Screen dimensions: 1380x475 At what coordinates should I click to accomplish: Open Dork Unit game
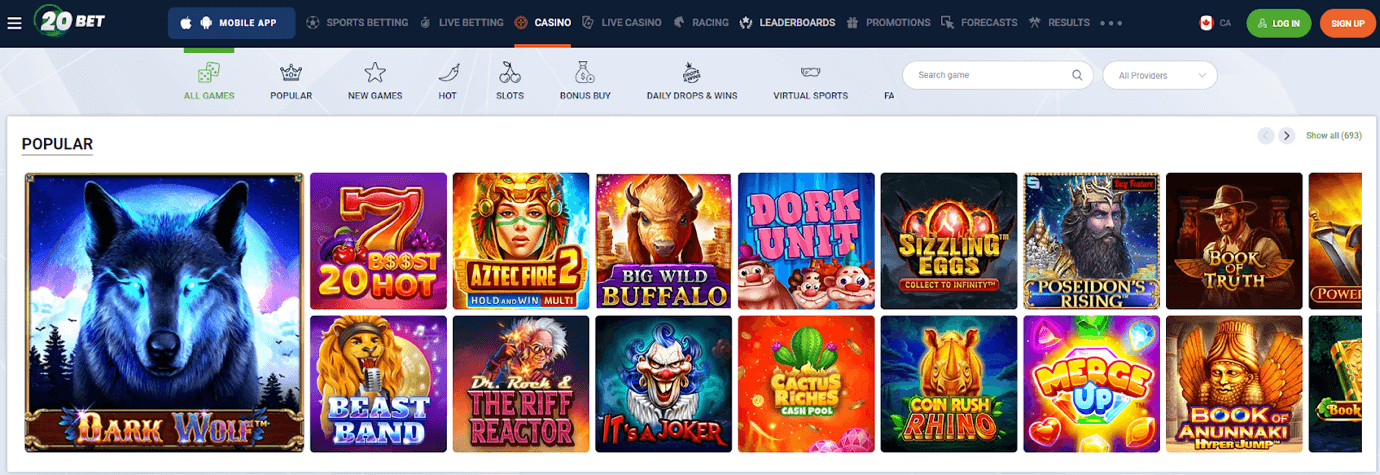(806, 241)
